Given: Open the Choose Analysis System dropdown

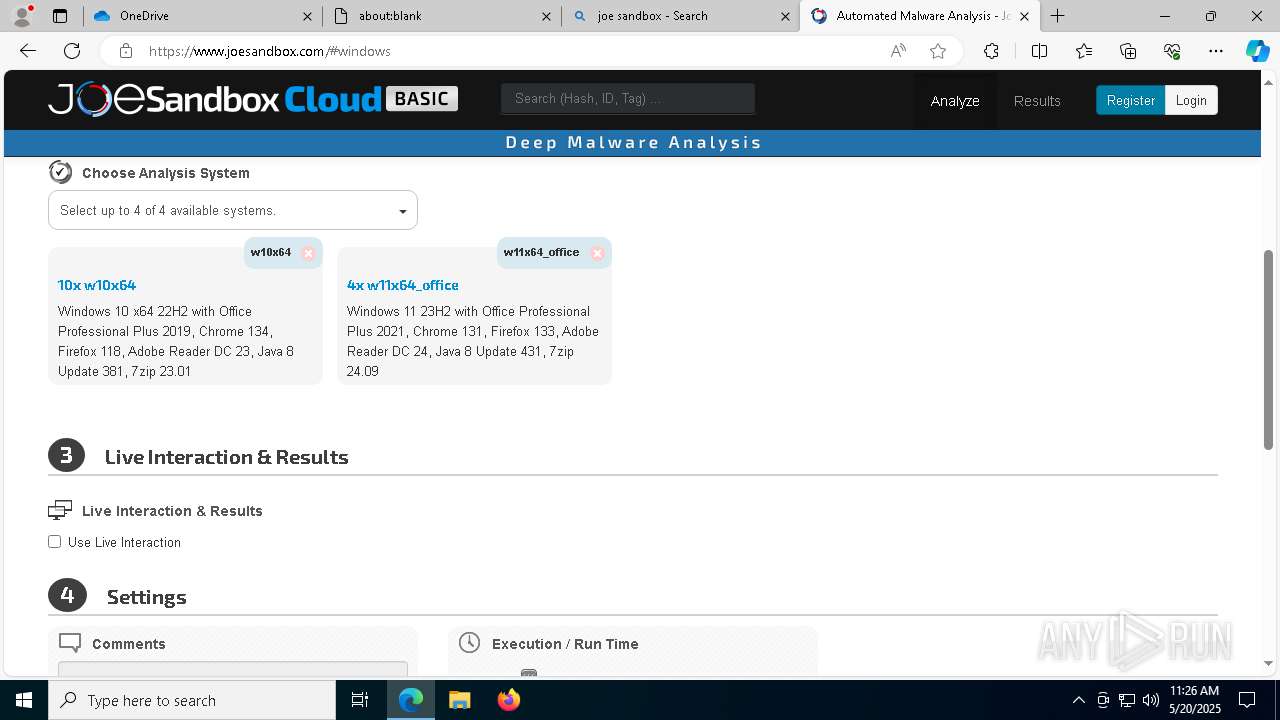Looking at the screenshot, I should pos(233,210).
